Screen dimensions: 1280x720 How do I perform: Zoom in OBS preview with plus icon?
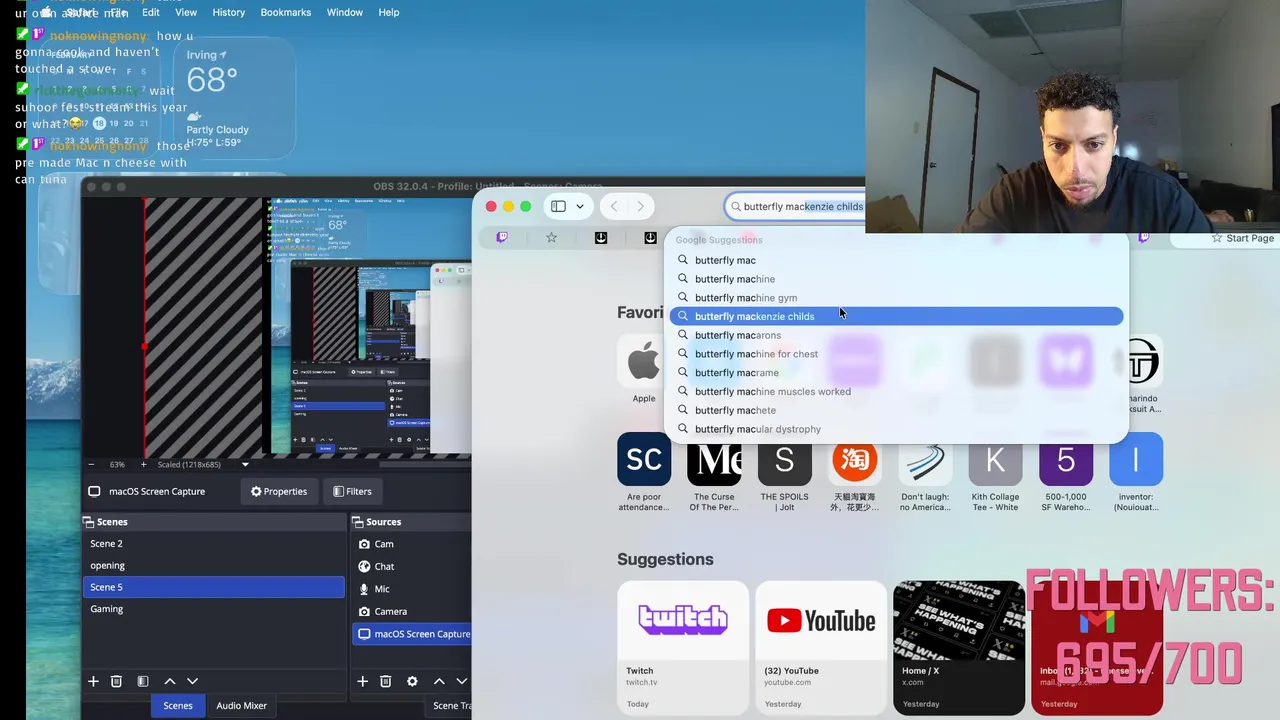(143, 464)
